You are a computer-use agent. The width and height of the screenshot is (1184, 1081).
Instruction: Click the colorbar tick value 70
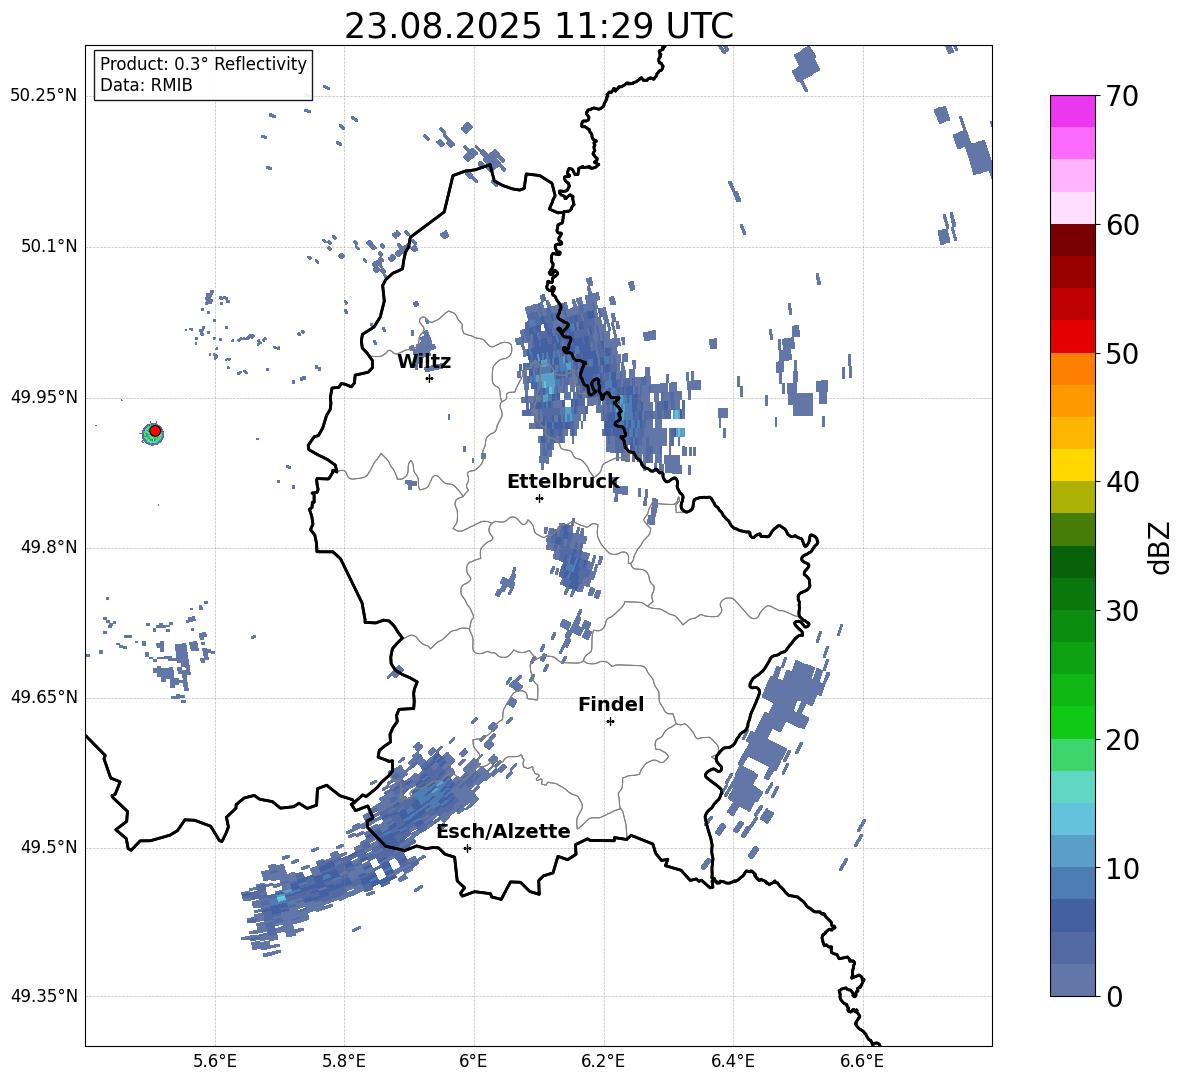click(x=1122, y=96)
